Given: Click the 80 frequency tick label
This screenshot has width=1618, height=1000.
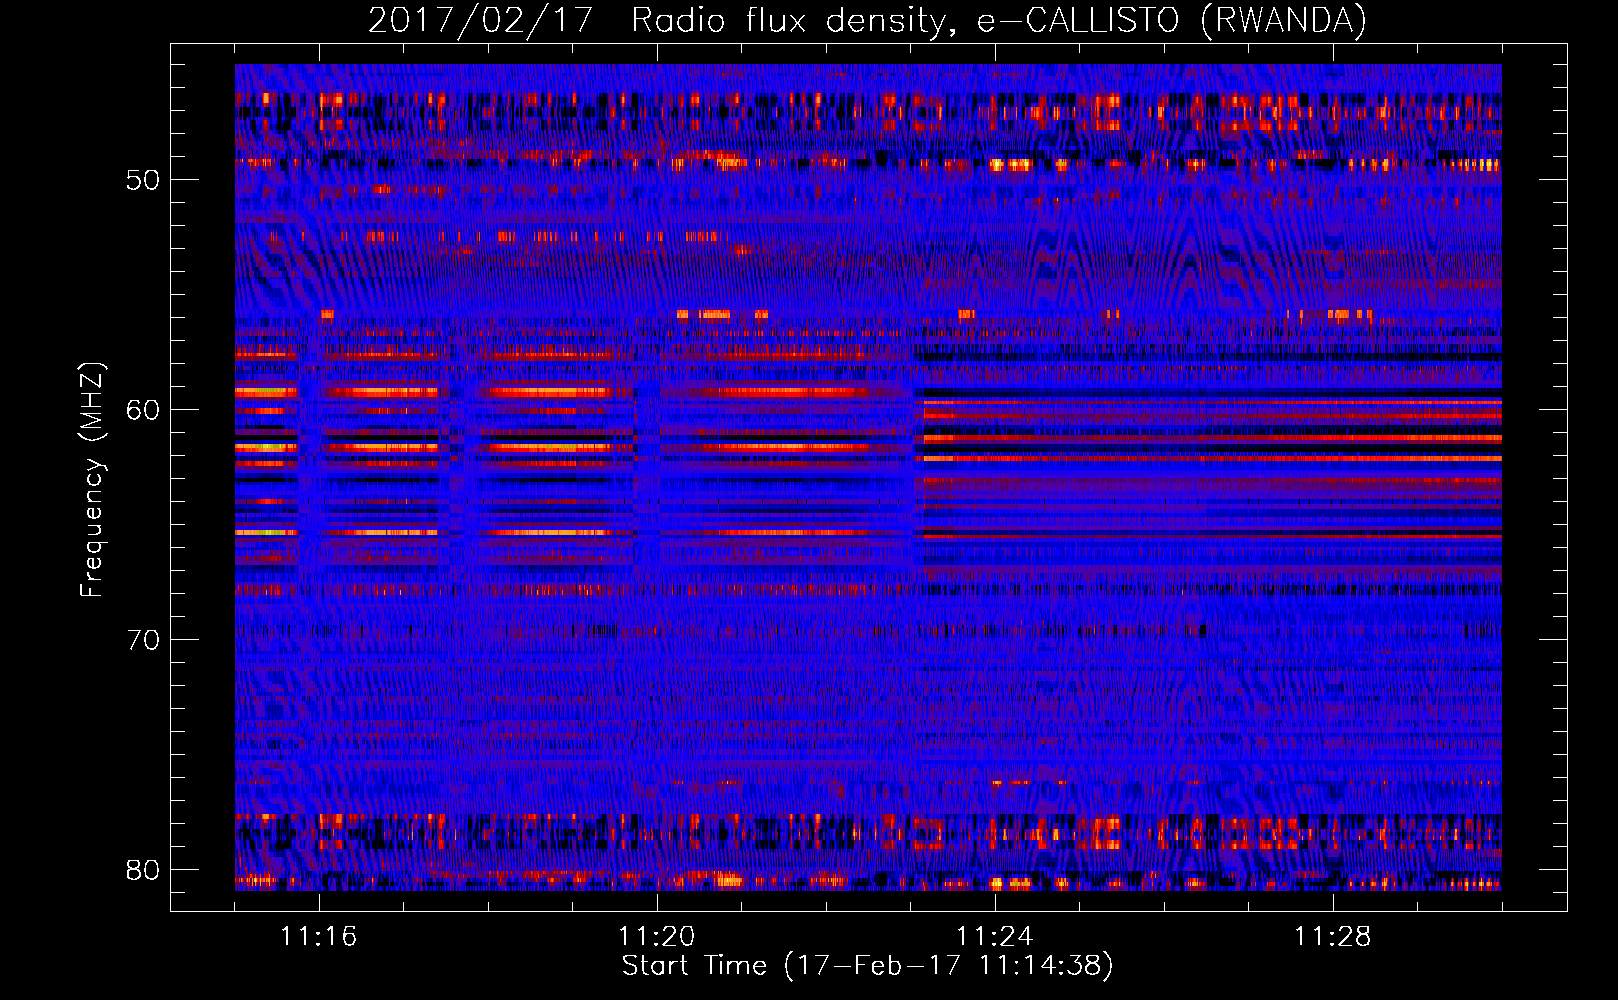Looking at the screenshot, I should (x=143, y=870).
